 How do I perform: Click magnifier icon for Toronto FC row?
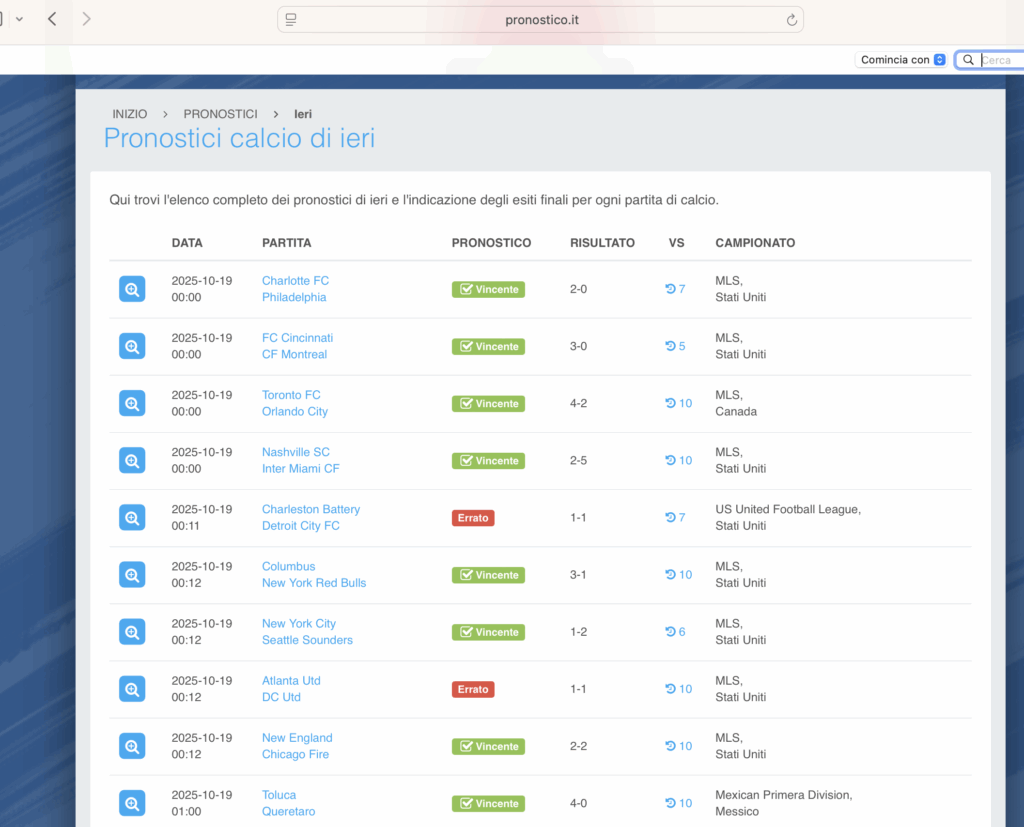(132, 403)
